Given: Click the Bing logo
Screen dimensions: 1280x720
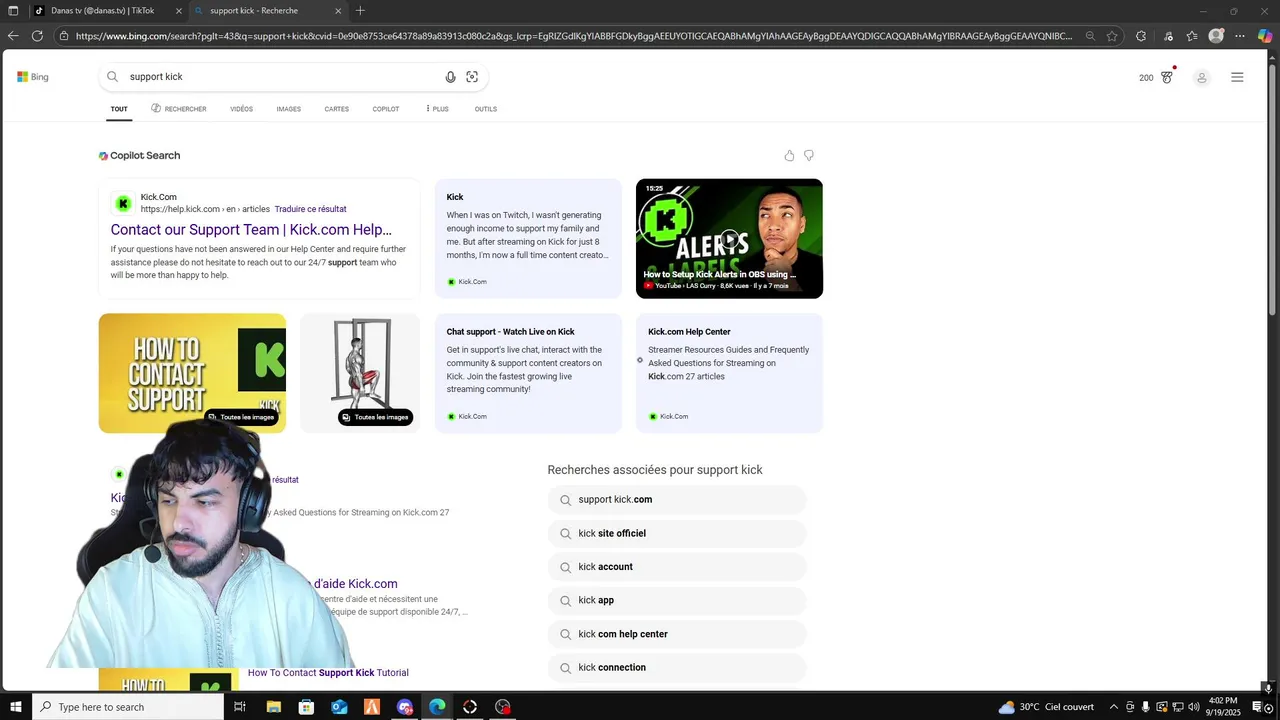Looking at the screenshot, I should [33, 77].
